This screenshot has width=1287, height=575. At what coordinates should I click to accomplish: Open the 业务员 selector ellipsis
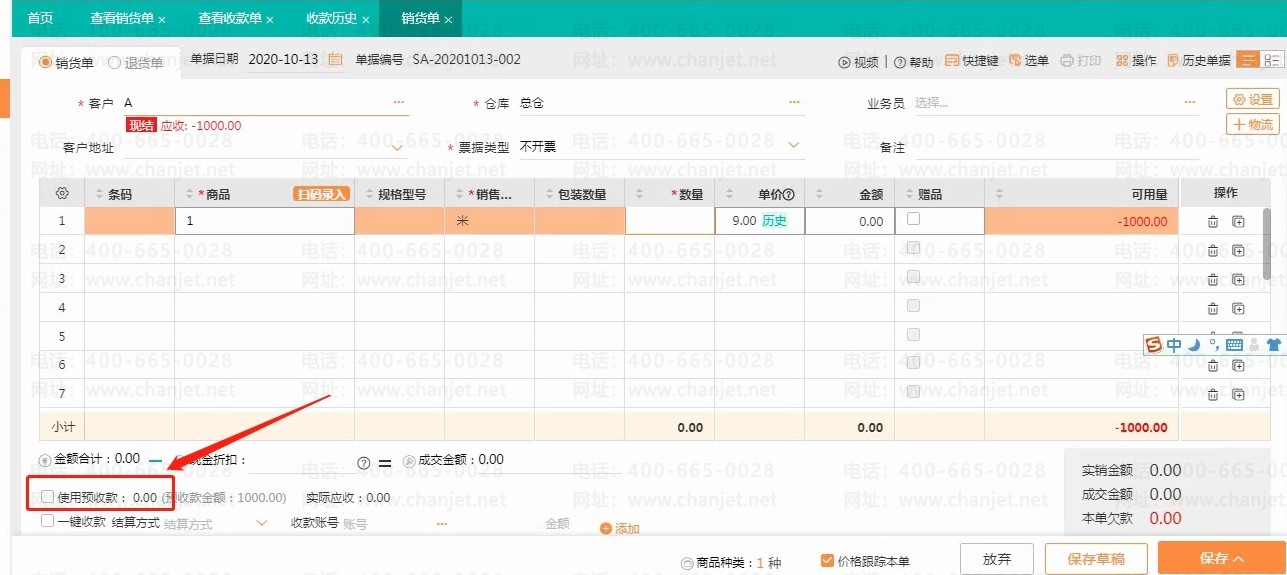(x=1189, y=103)
